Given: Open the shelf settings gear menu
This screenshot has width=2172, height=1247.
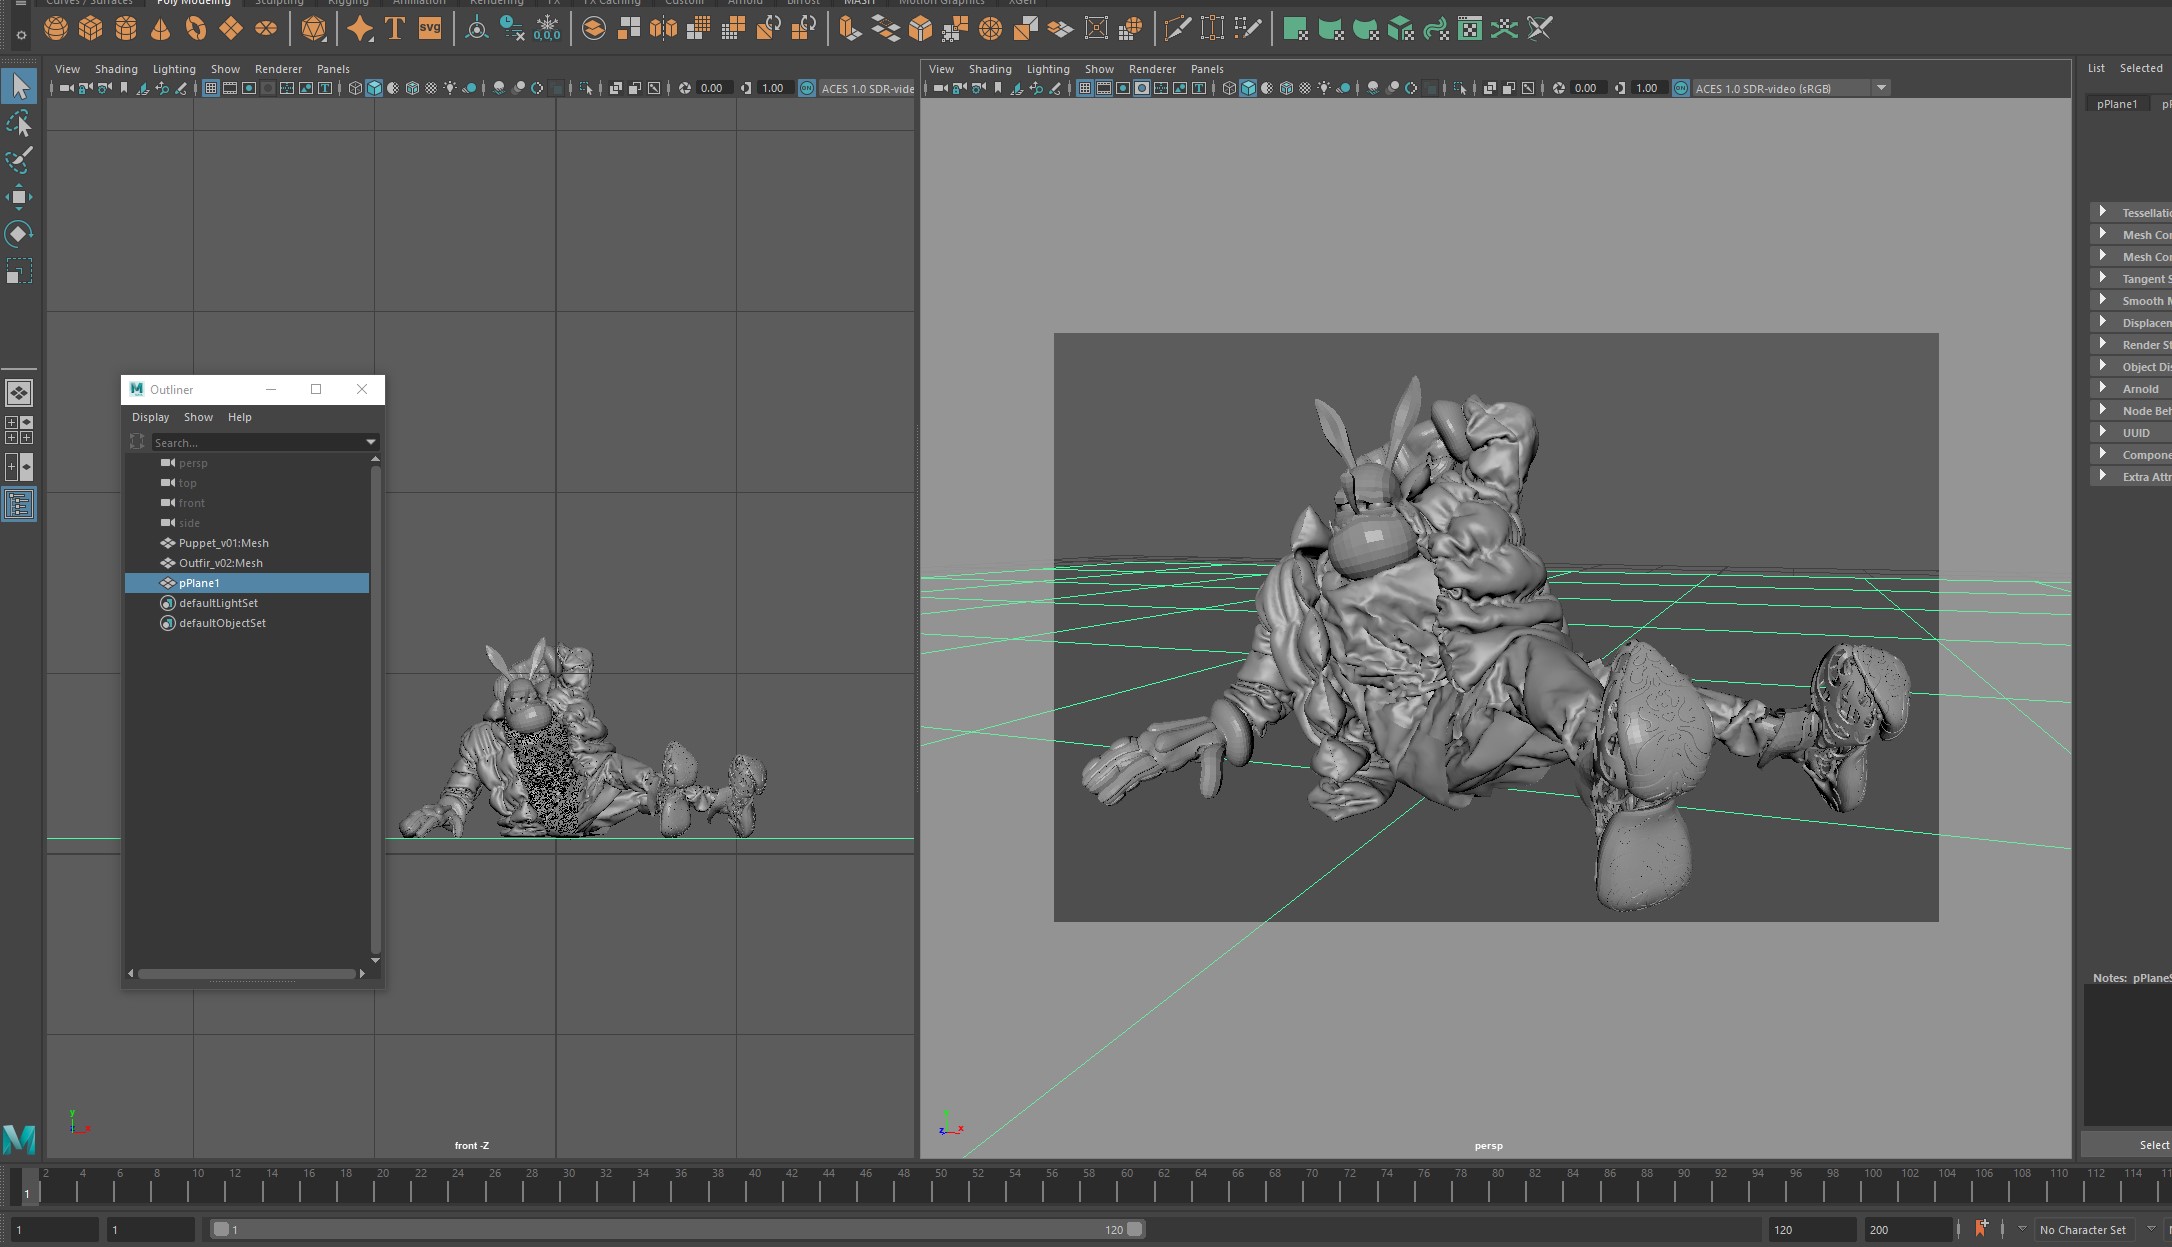Looking at the screenshot, I should (21, 35).
